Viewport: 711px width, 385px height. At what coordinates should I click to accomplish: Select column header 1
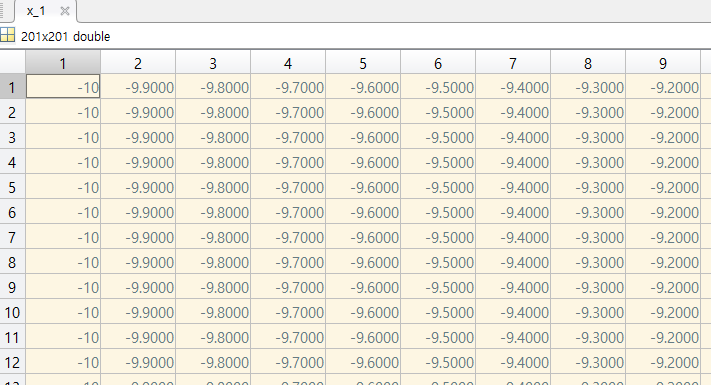(x=63, y=63)
